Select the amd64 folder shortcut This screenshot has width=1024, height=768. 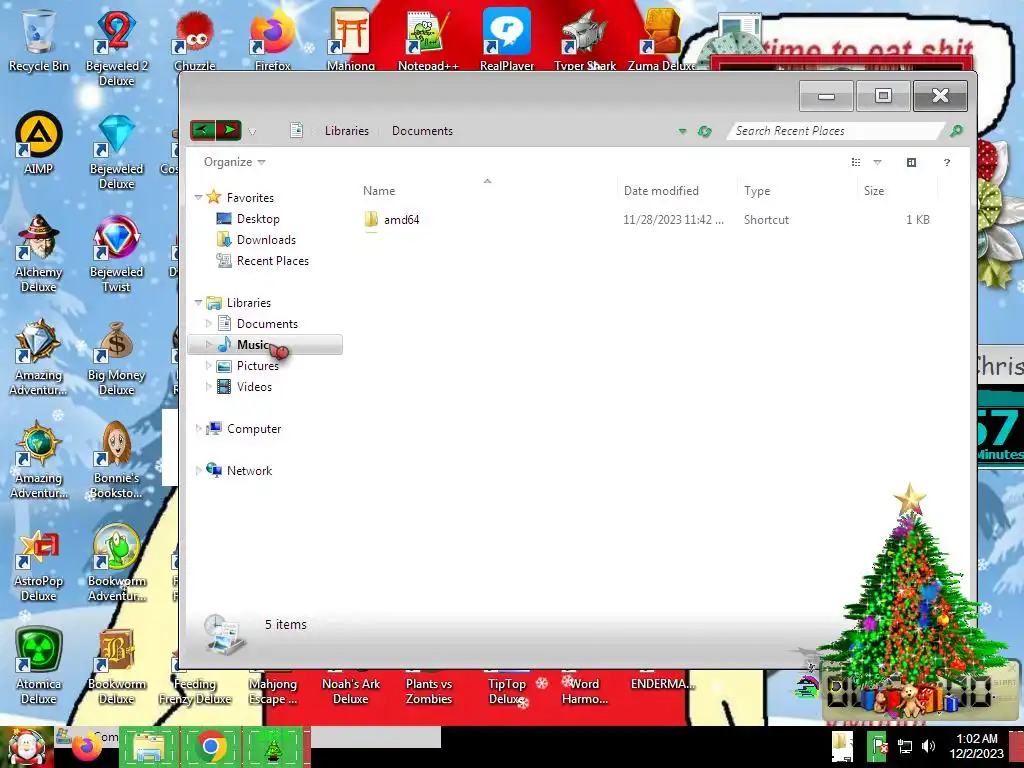point(392,219)
